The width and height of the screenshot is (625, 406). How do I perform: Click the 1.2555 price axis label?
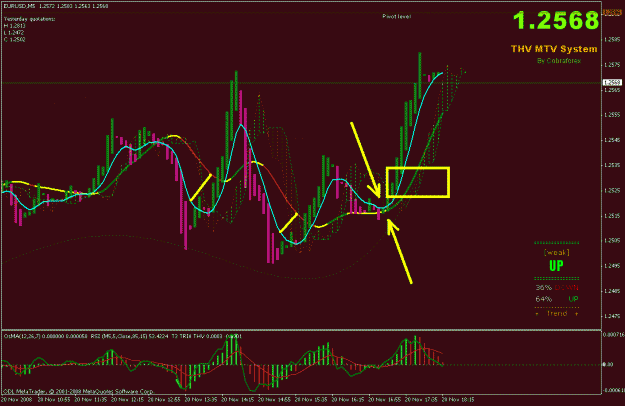click(612, 115)
